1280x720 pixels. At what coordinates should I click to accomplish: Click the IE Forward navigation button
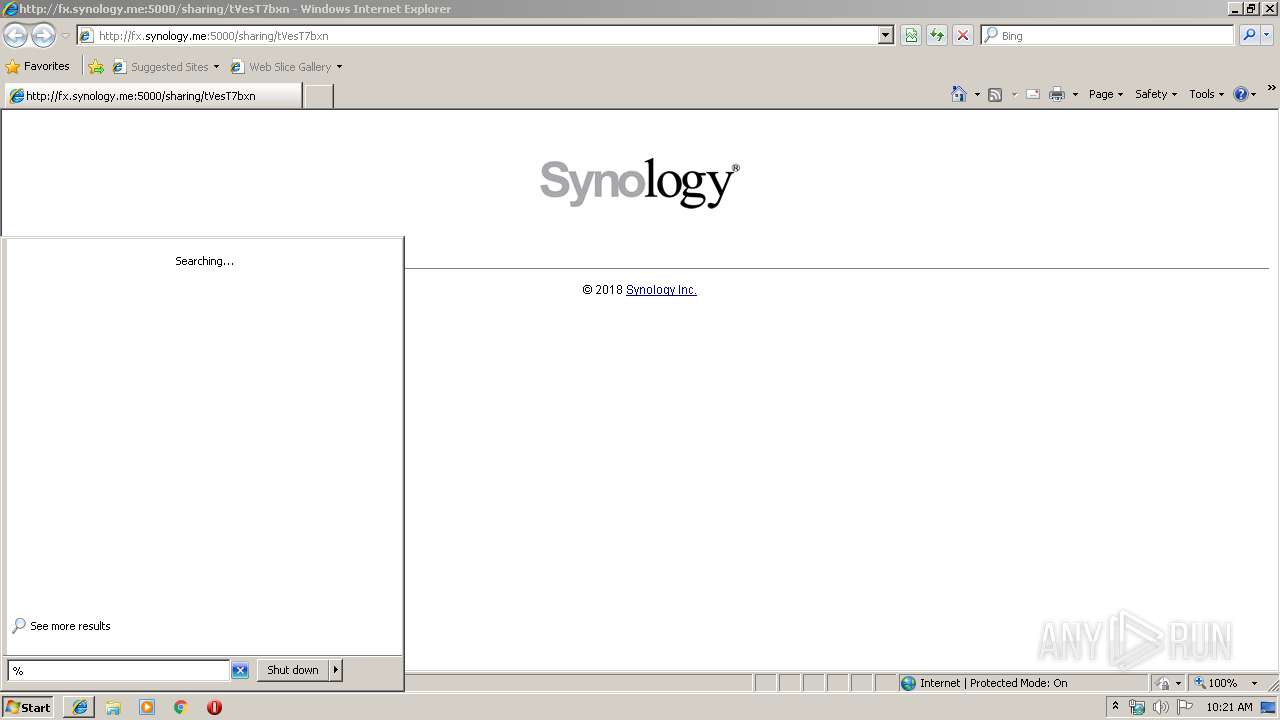(43, 36)
